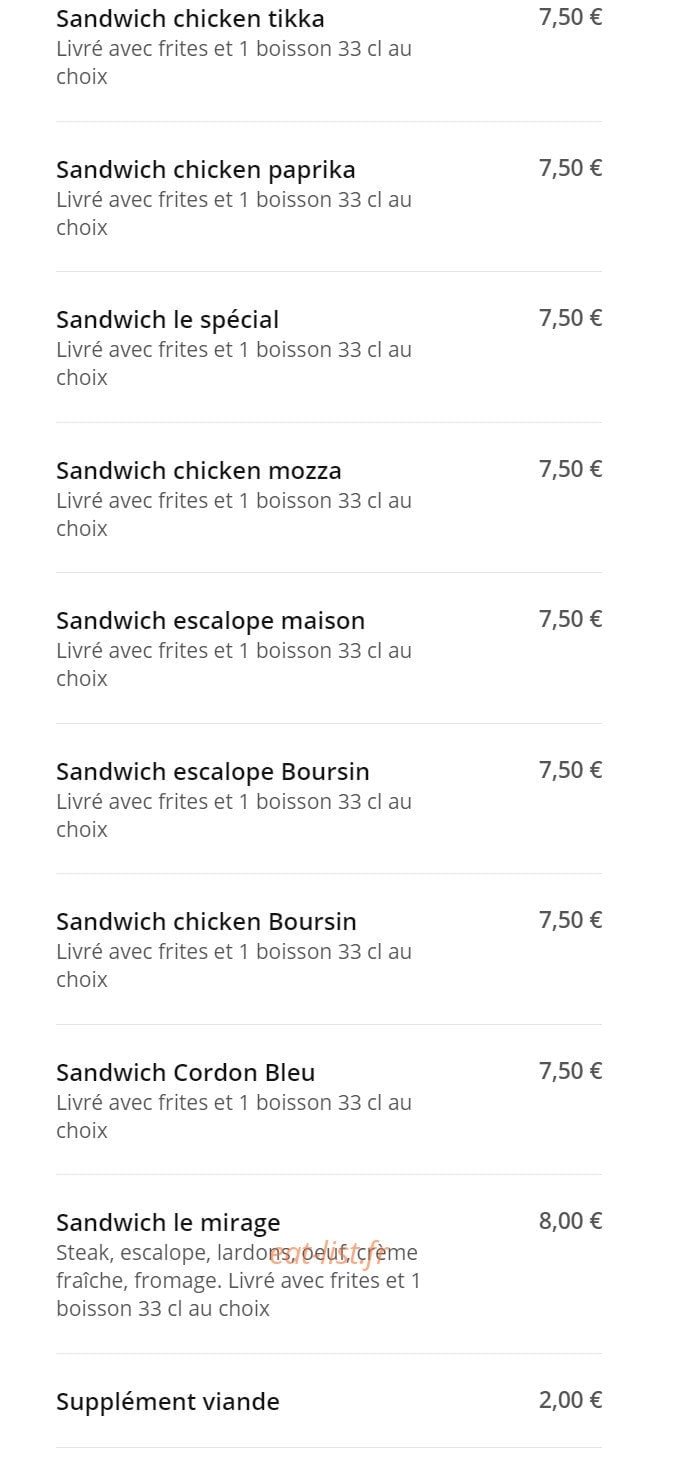Click escalope maison's 7,50 € price
Image resolution: width=679 pixels, height=1462 pixels.
click(x=570, y=619)
